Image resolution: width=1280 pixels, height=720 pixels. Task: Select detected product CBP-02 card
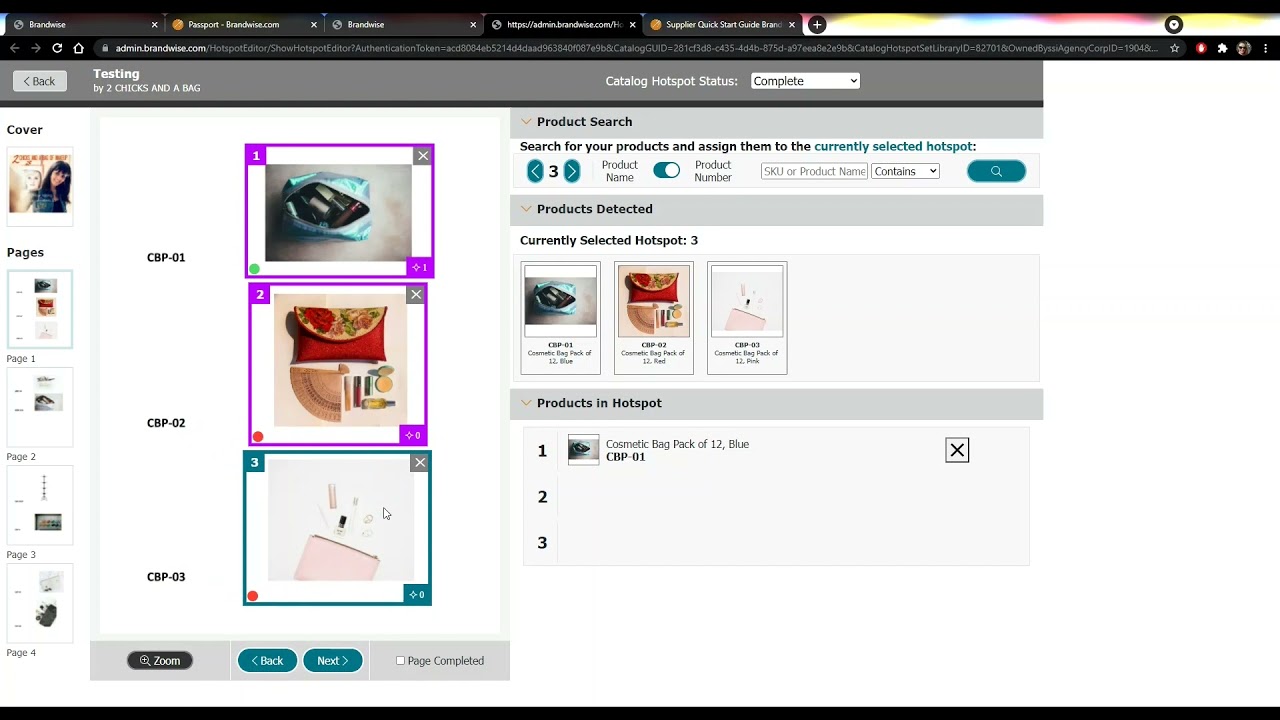click(x=654, y=318)
